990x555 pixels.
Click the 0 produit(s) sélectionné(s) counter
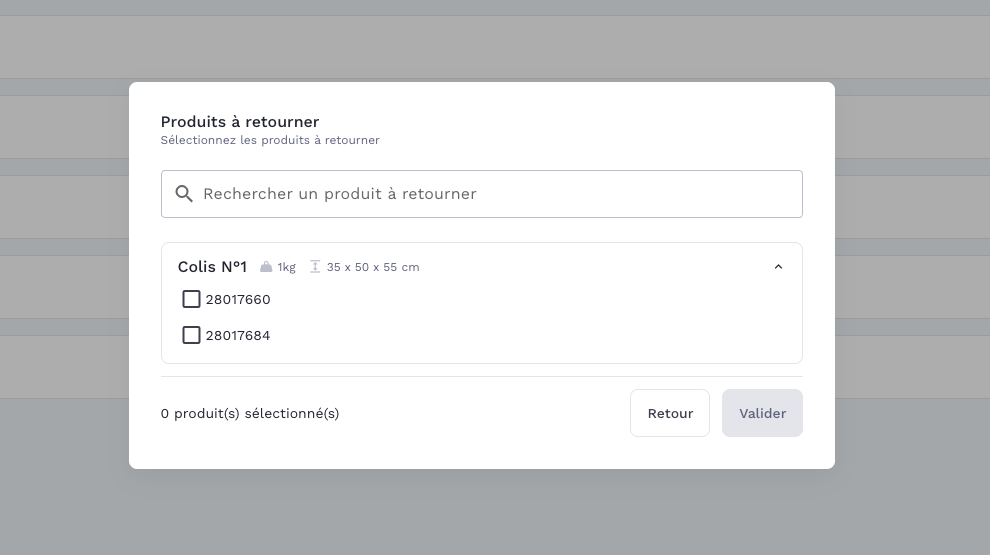coord(250,413)
